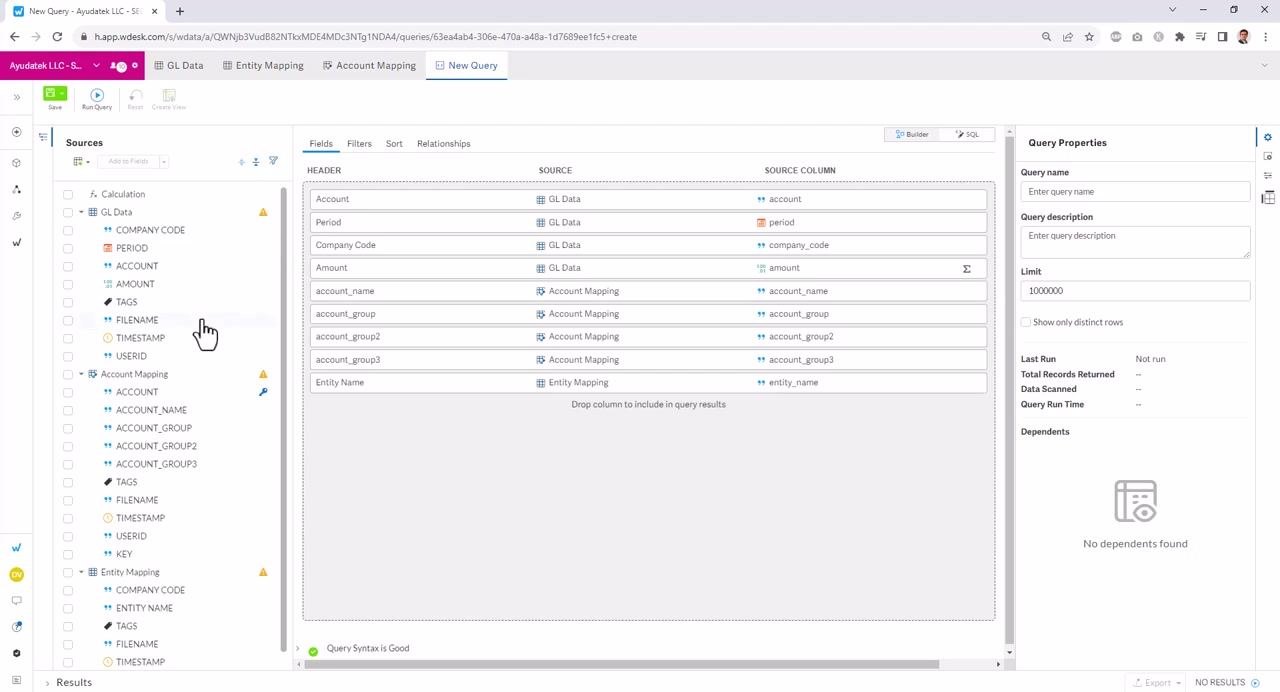Click the Limit input field

1135,291
